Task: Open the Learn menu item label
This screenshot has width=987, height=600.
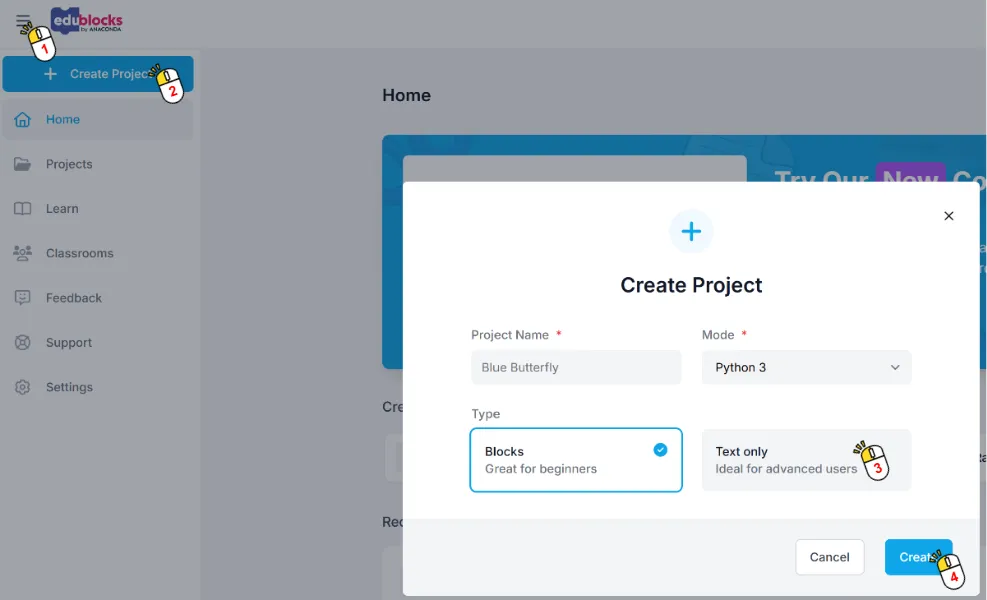Action: [62, 209]
